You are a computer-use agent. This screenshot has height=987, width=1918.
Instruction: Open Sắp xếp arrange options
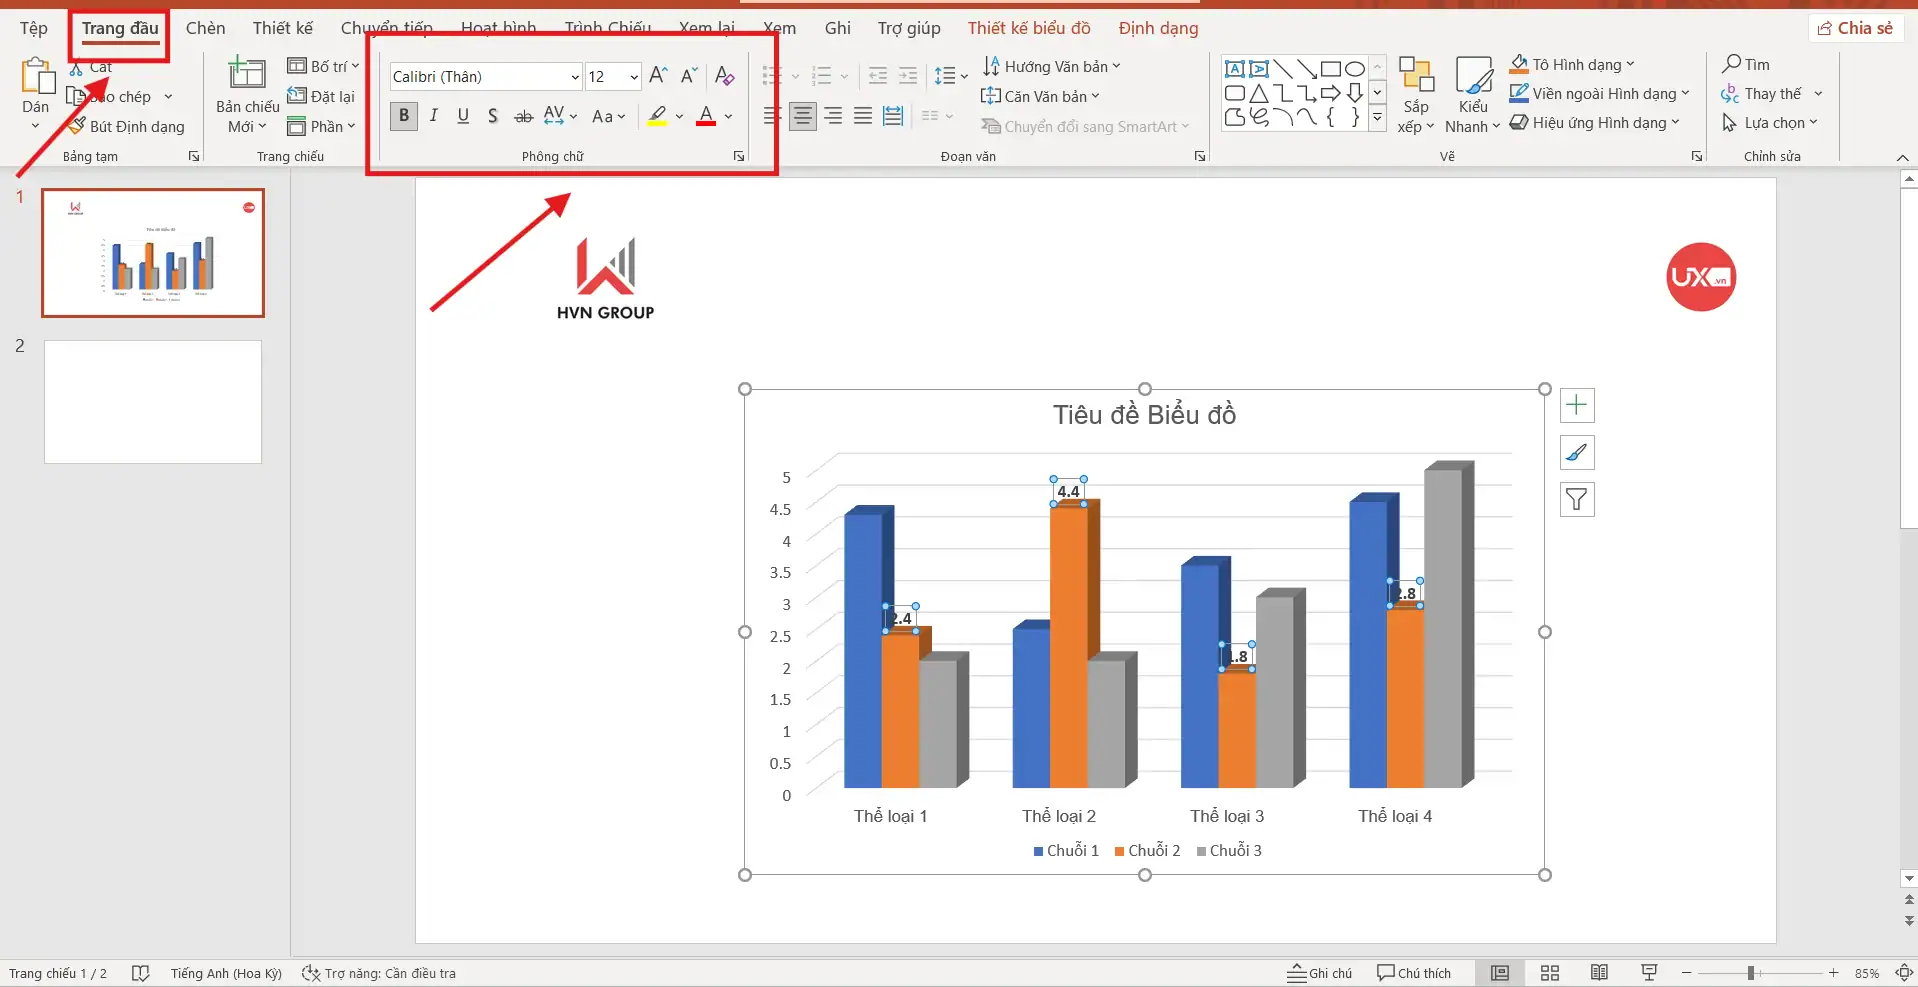1416,95
